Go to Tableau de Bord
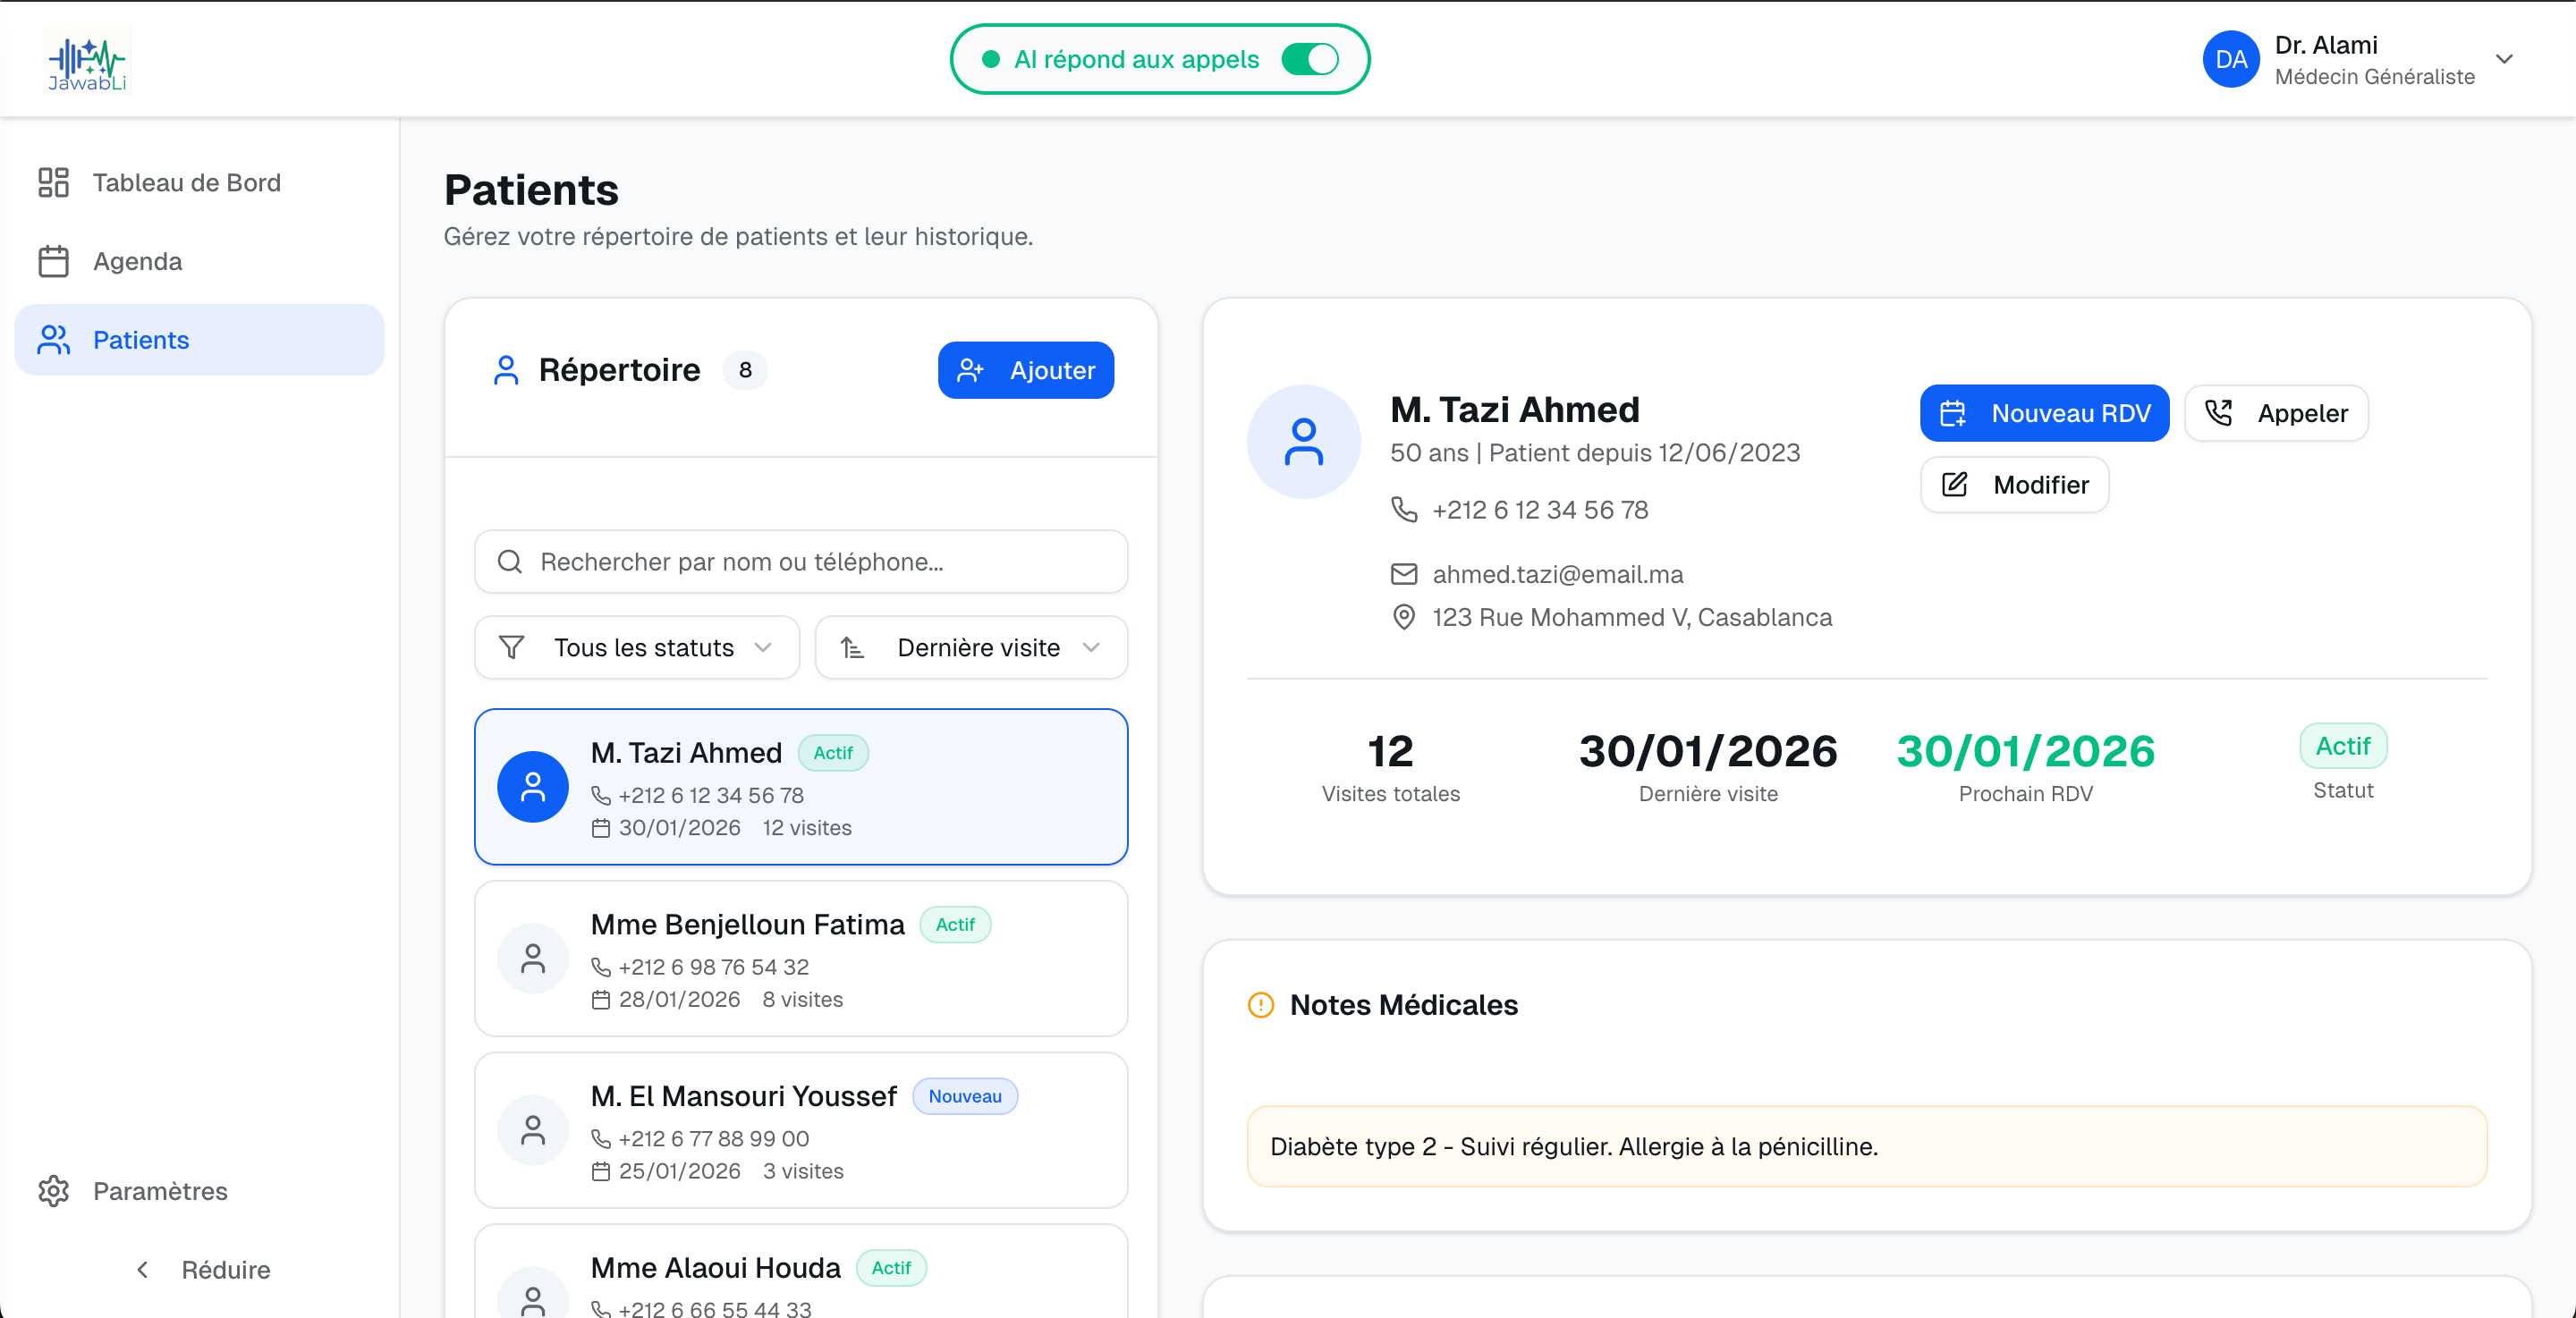Image resolution: width=2576 pixels, height=1318 pixels. [x=186, y=183]
